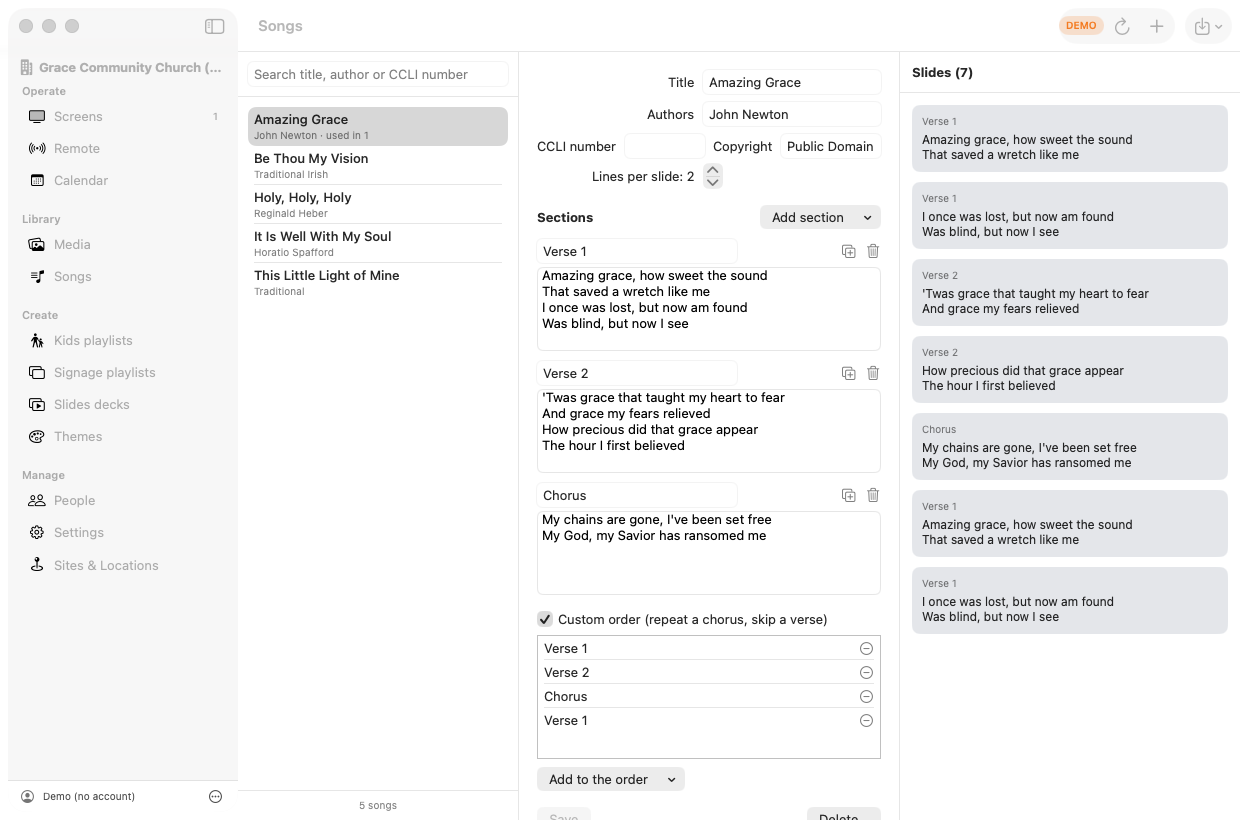The image size is (1240, 820).
Task: Select the Chorus slide preview
Action: tap(1070, 446)
